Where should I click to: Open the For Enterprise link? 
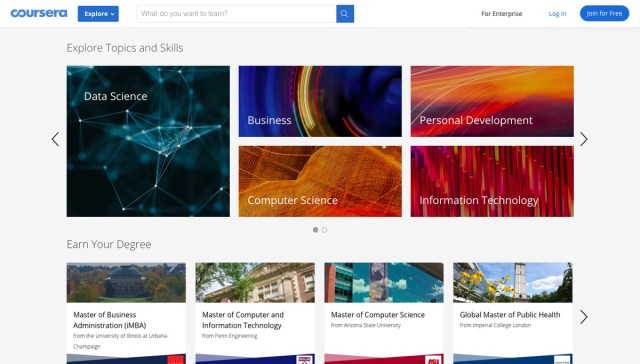[x=502, y=13]
